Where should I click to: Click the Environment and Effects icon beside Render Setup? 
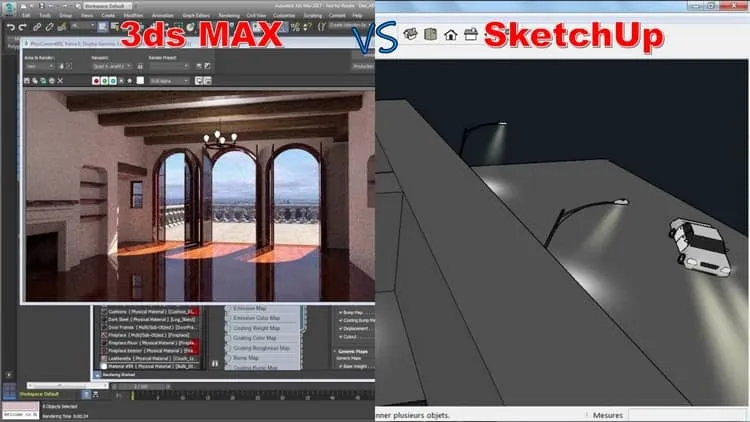pos(208,66)
